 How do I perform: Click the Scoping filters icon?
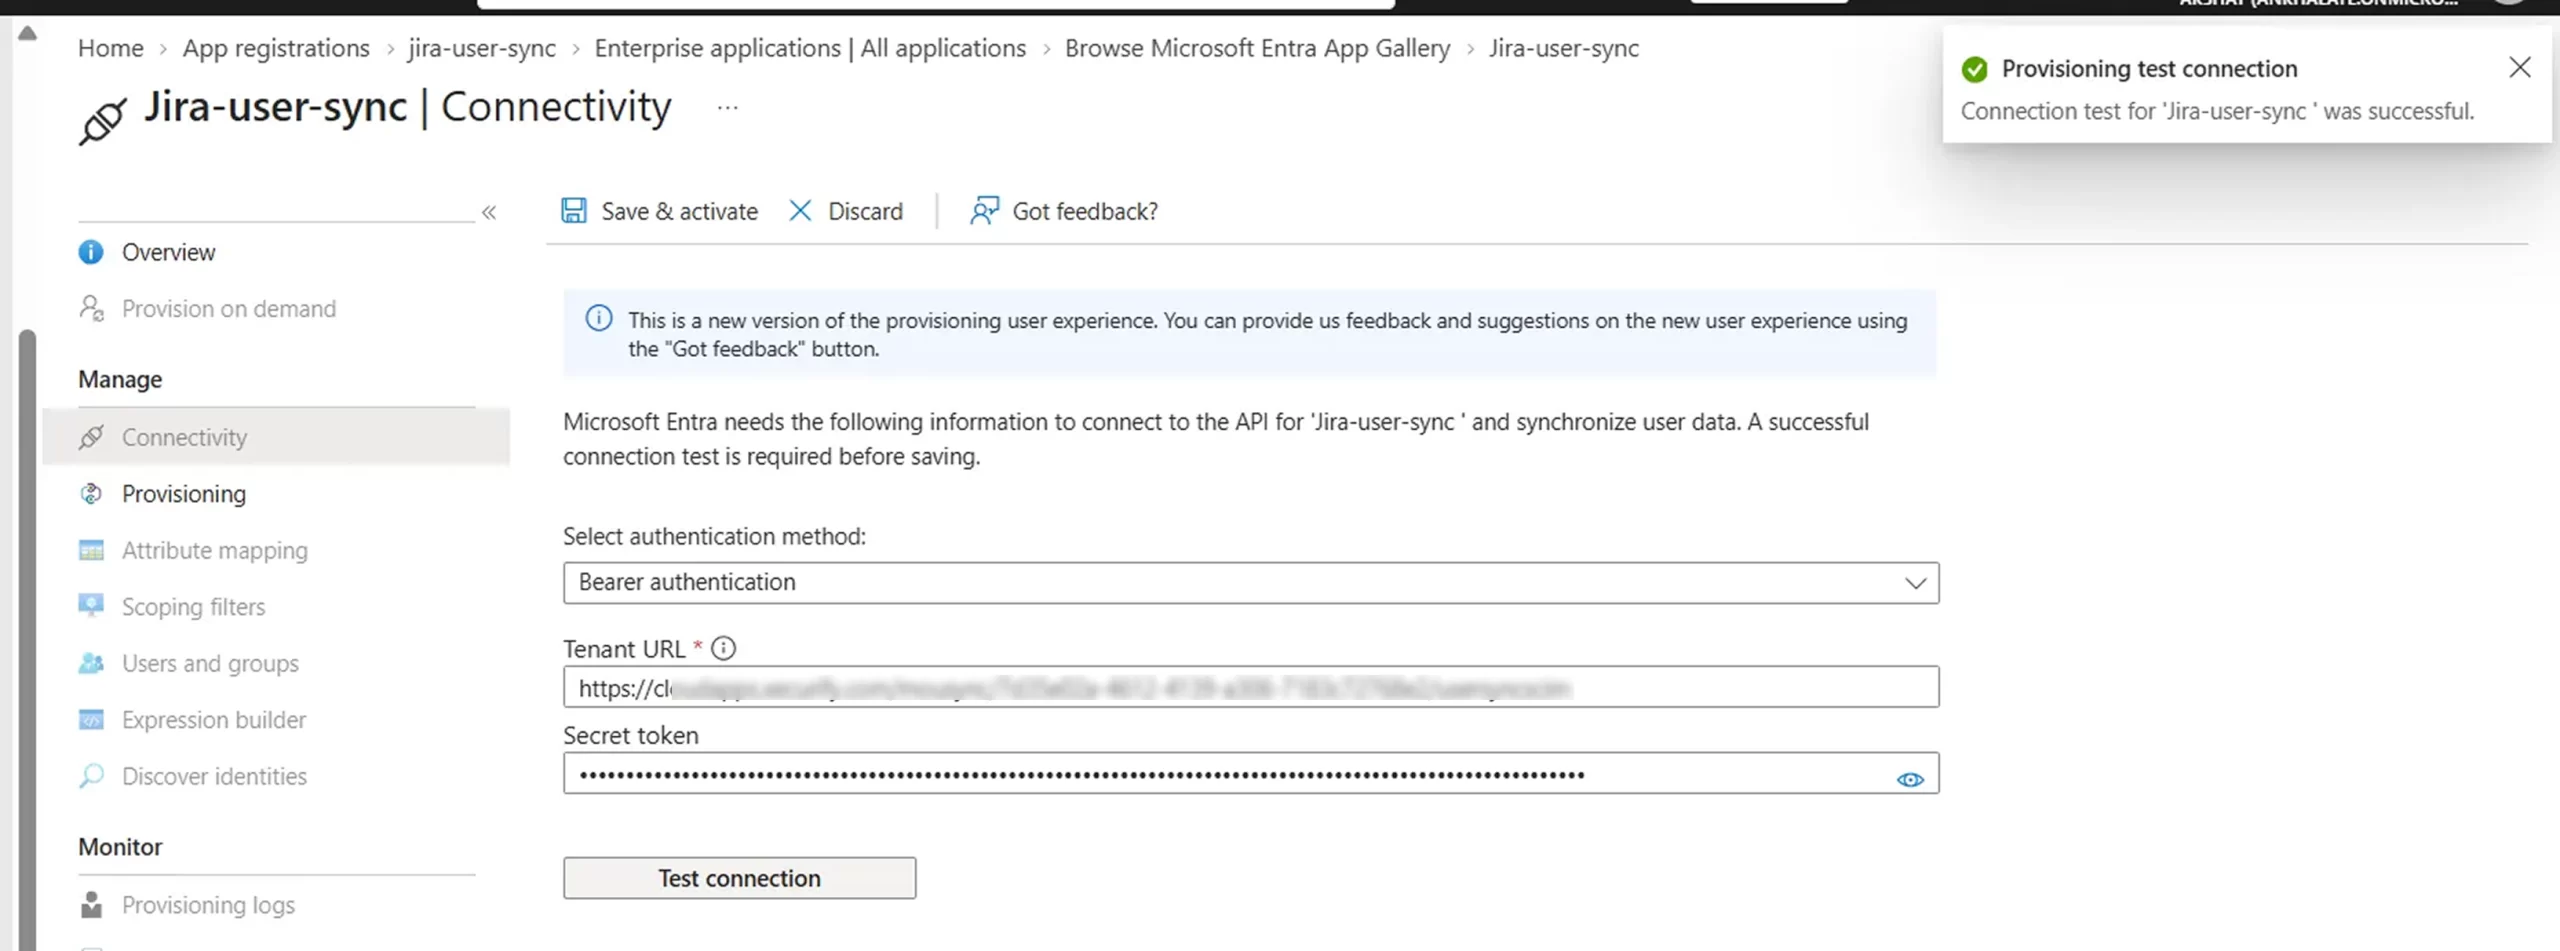(x=91, y=606)
